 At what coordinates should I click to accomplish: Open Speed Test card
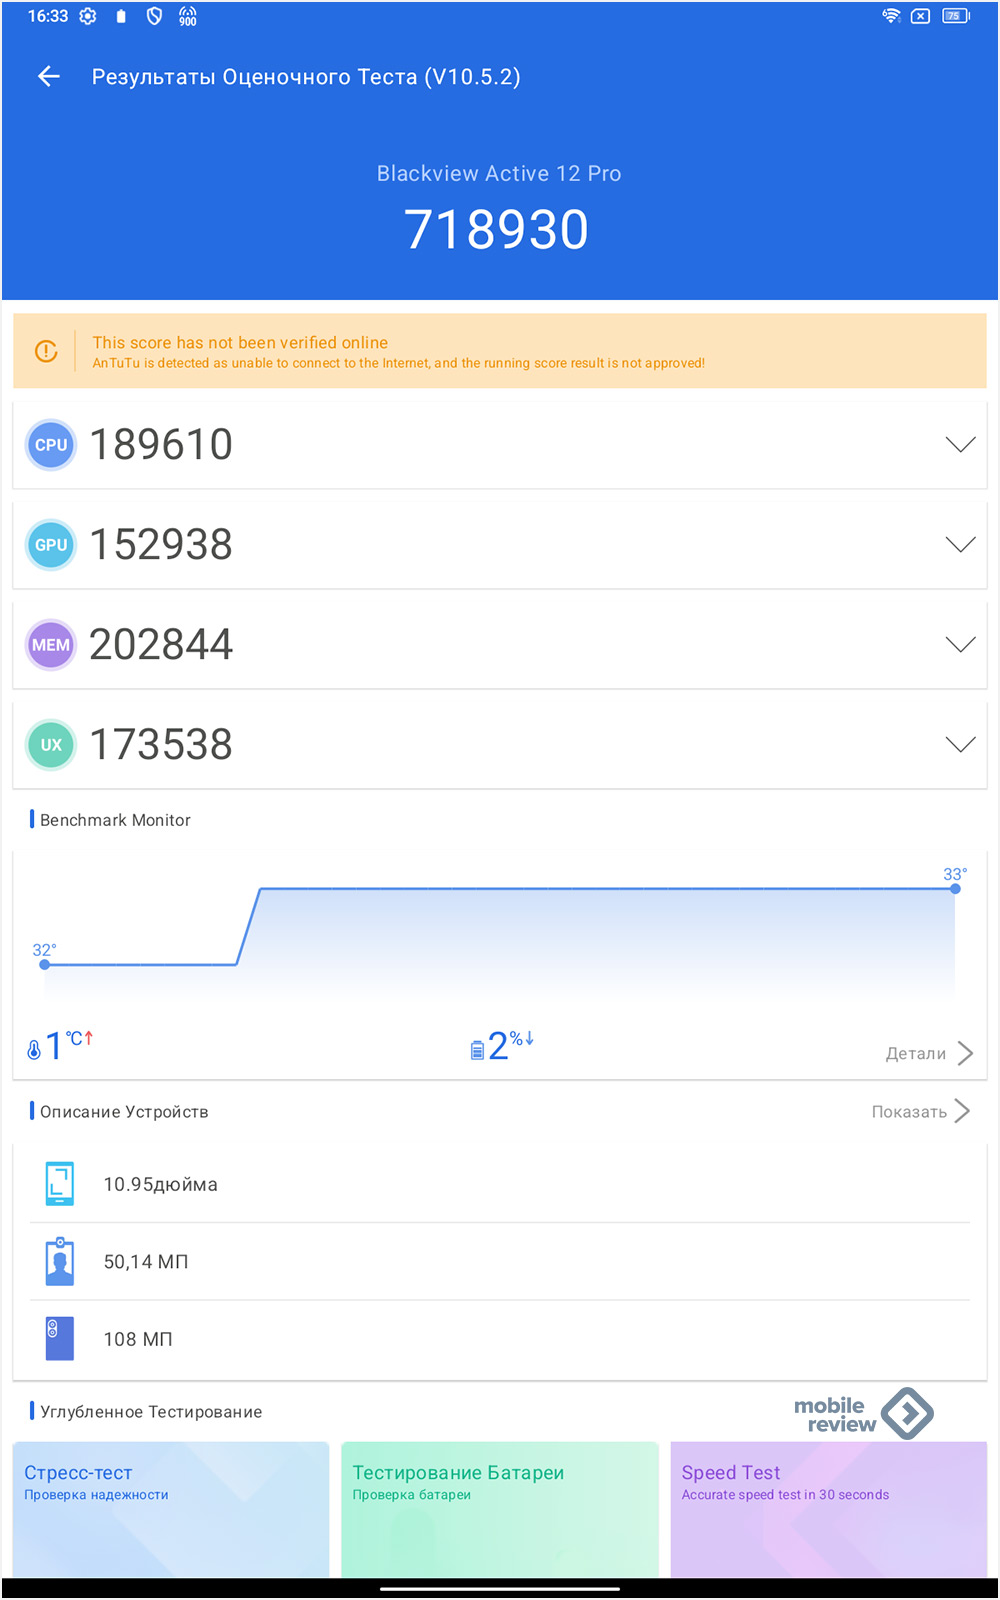click(x=829, y=1510)
